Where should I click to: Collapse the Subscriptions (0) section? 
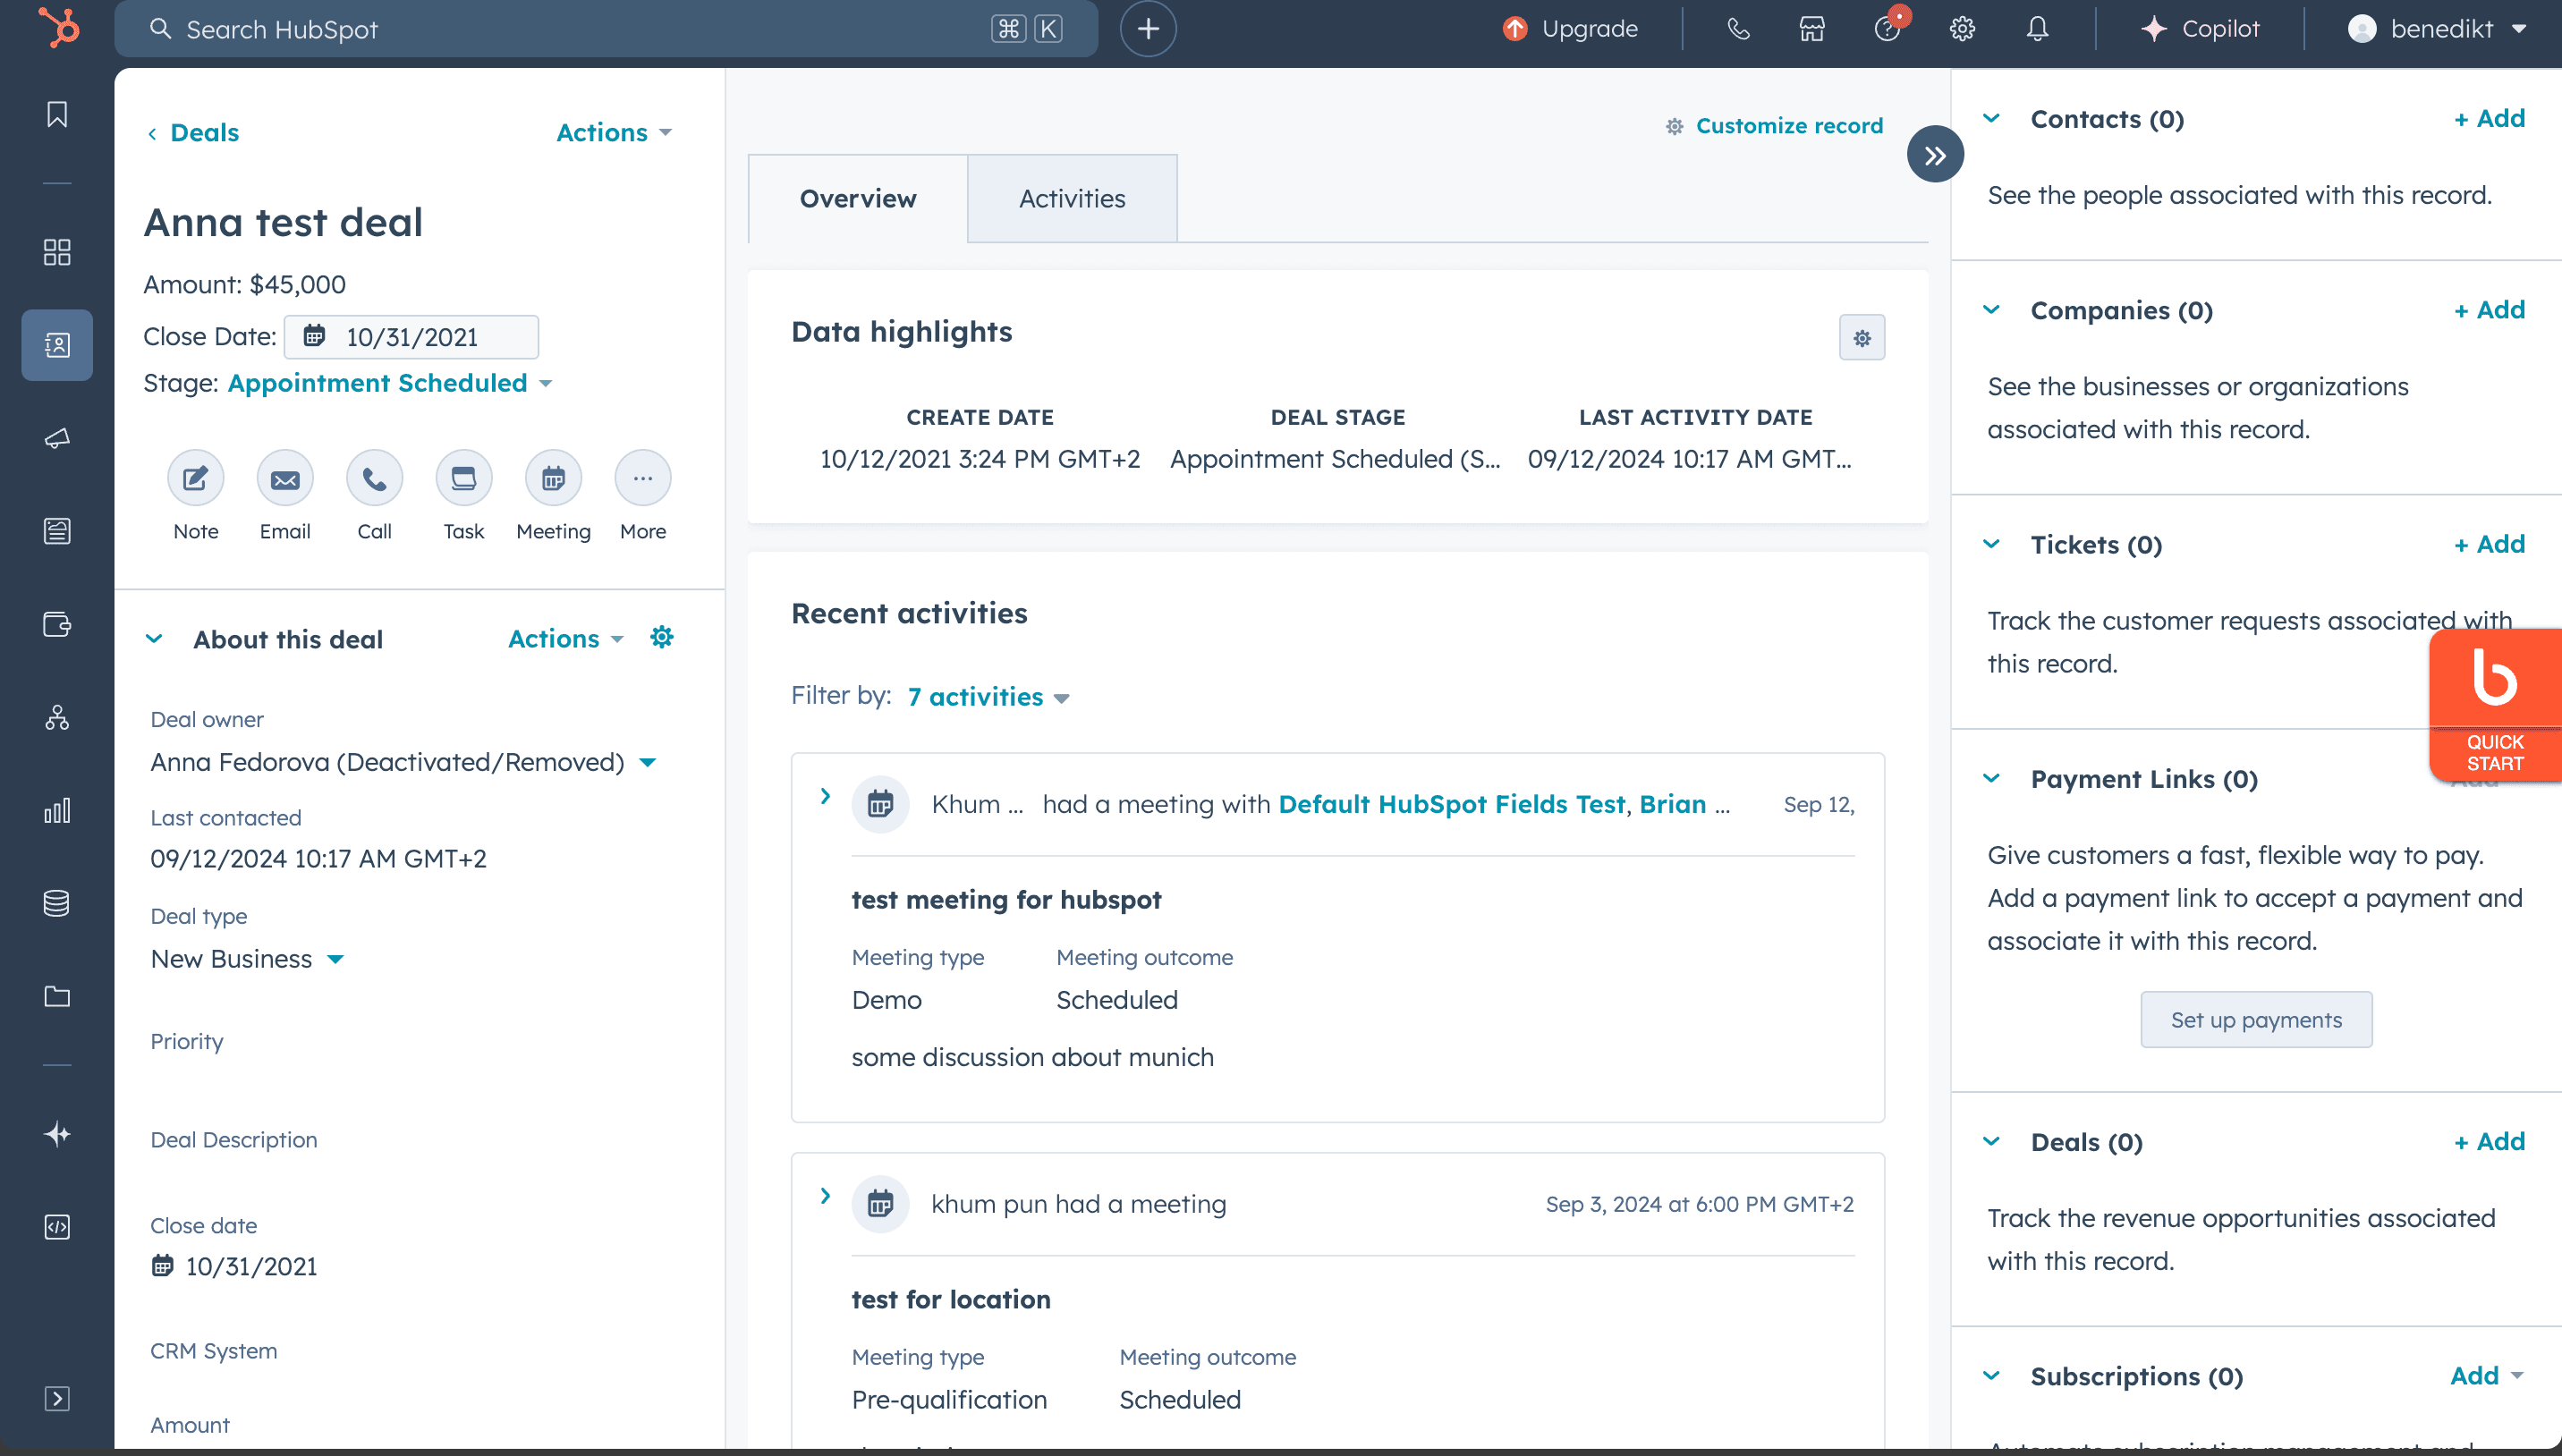1991,1375
